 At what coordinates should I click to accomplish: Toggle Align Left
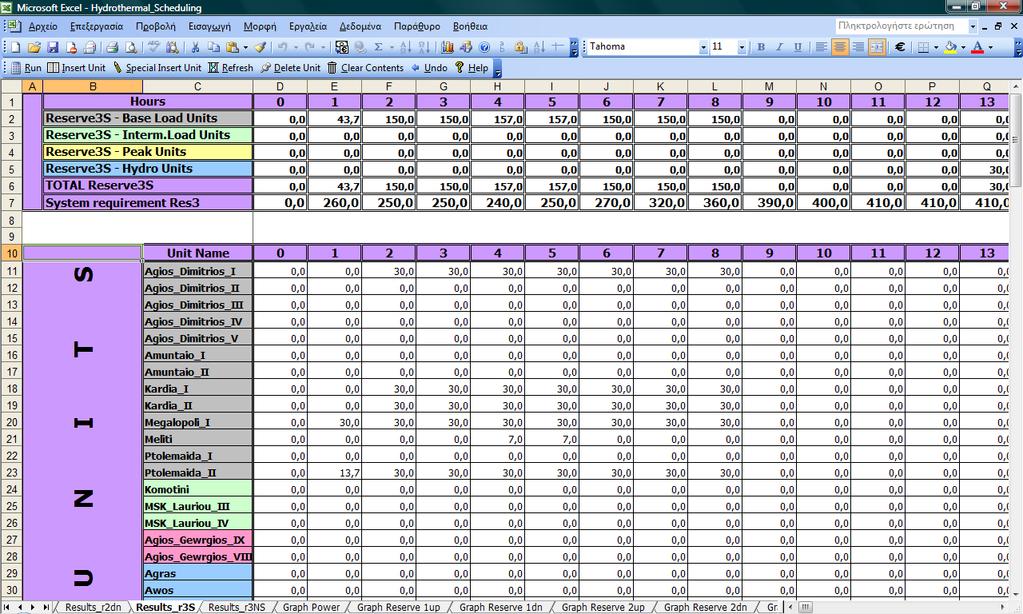821,47
